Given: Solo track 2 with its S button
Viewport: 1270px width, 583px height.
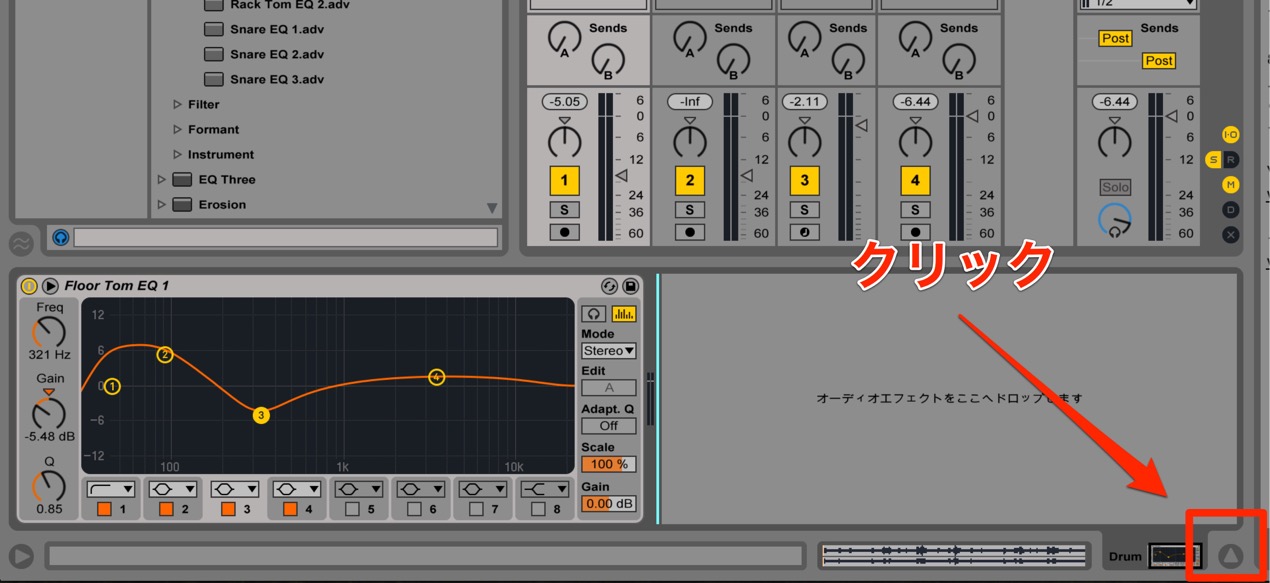Looking at the screenshot, I should click(689, 210).
